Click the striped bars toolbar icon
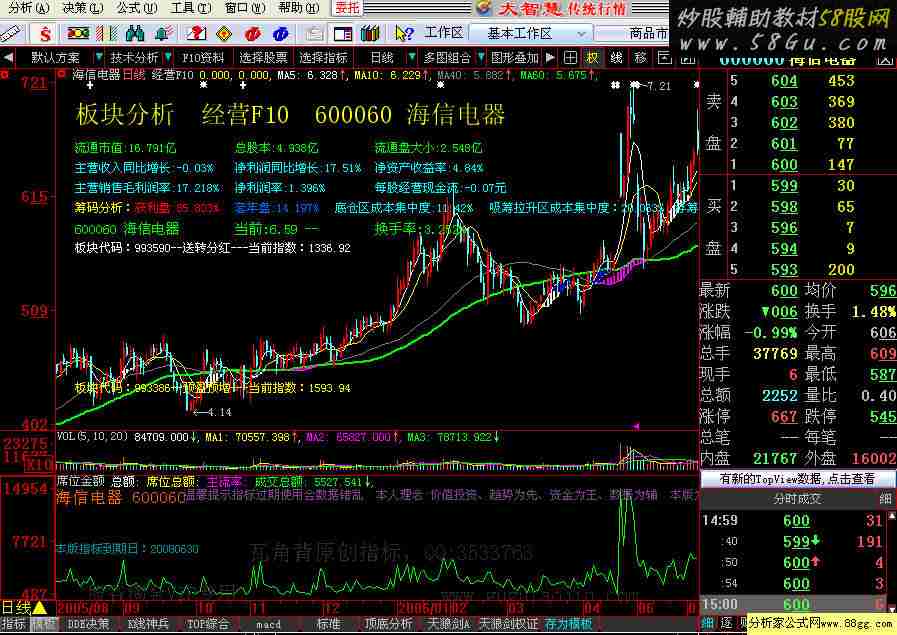Screen dimensions: 897x635 106,34
